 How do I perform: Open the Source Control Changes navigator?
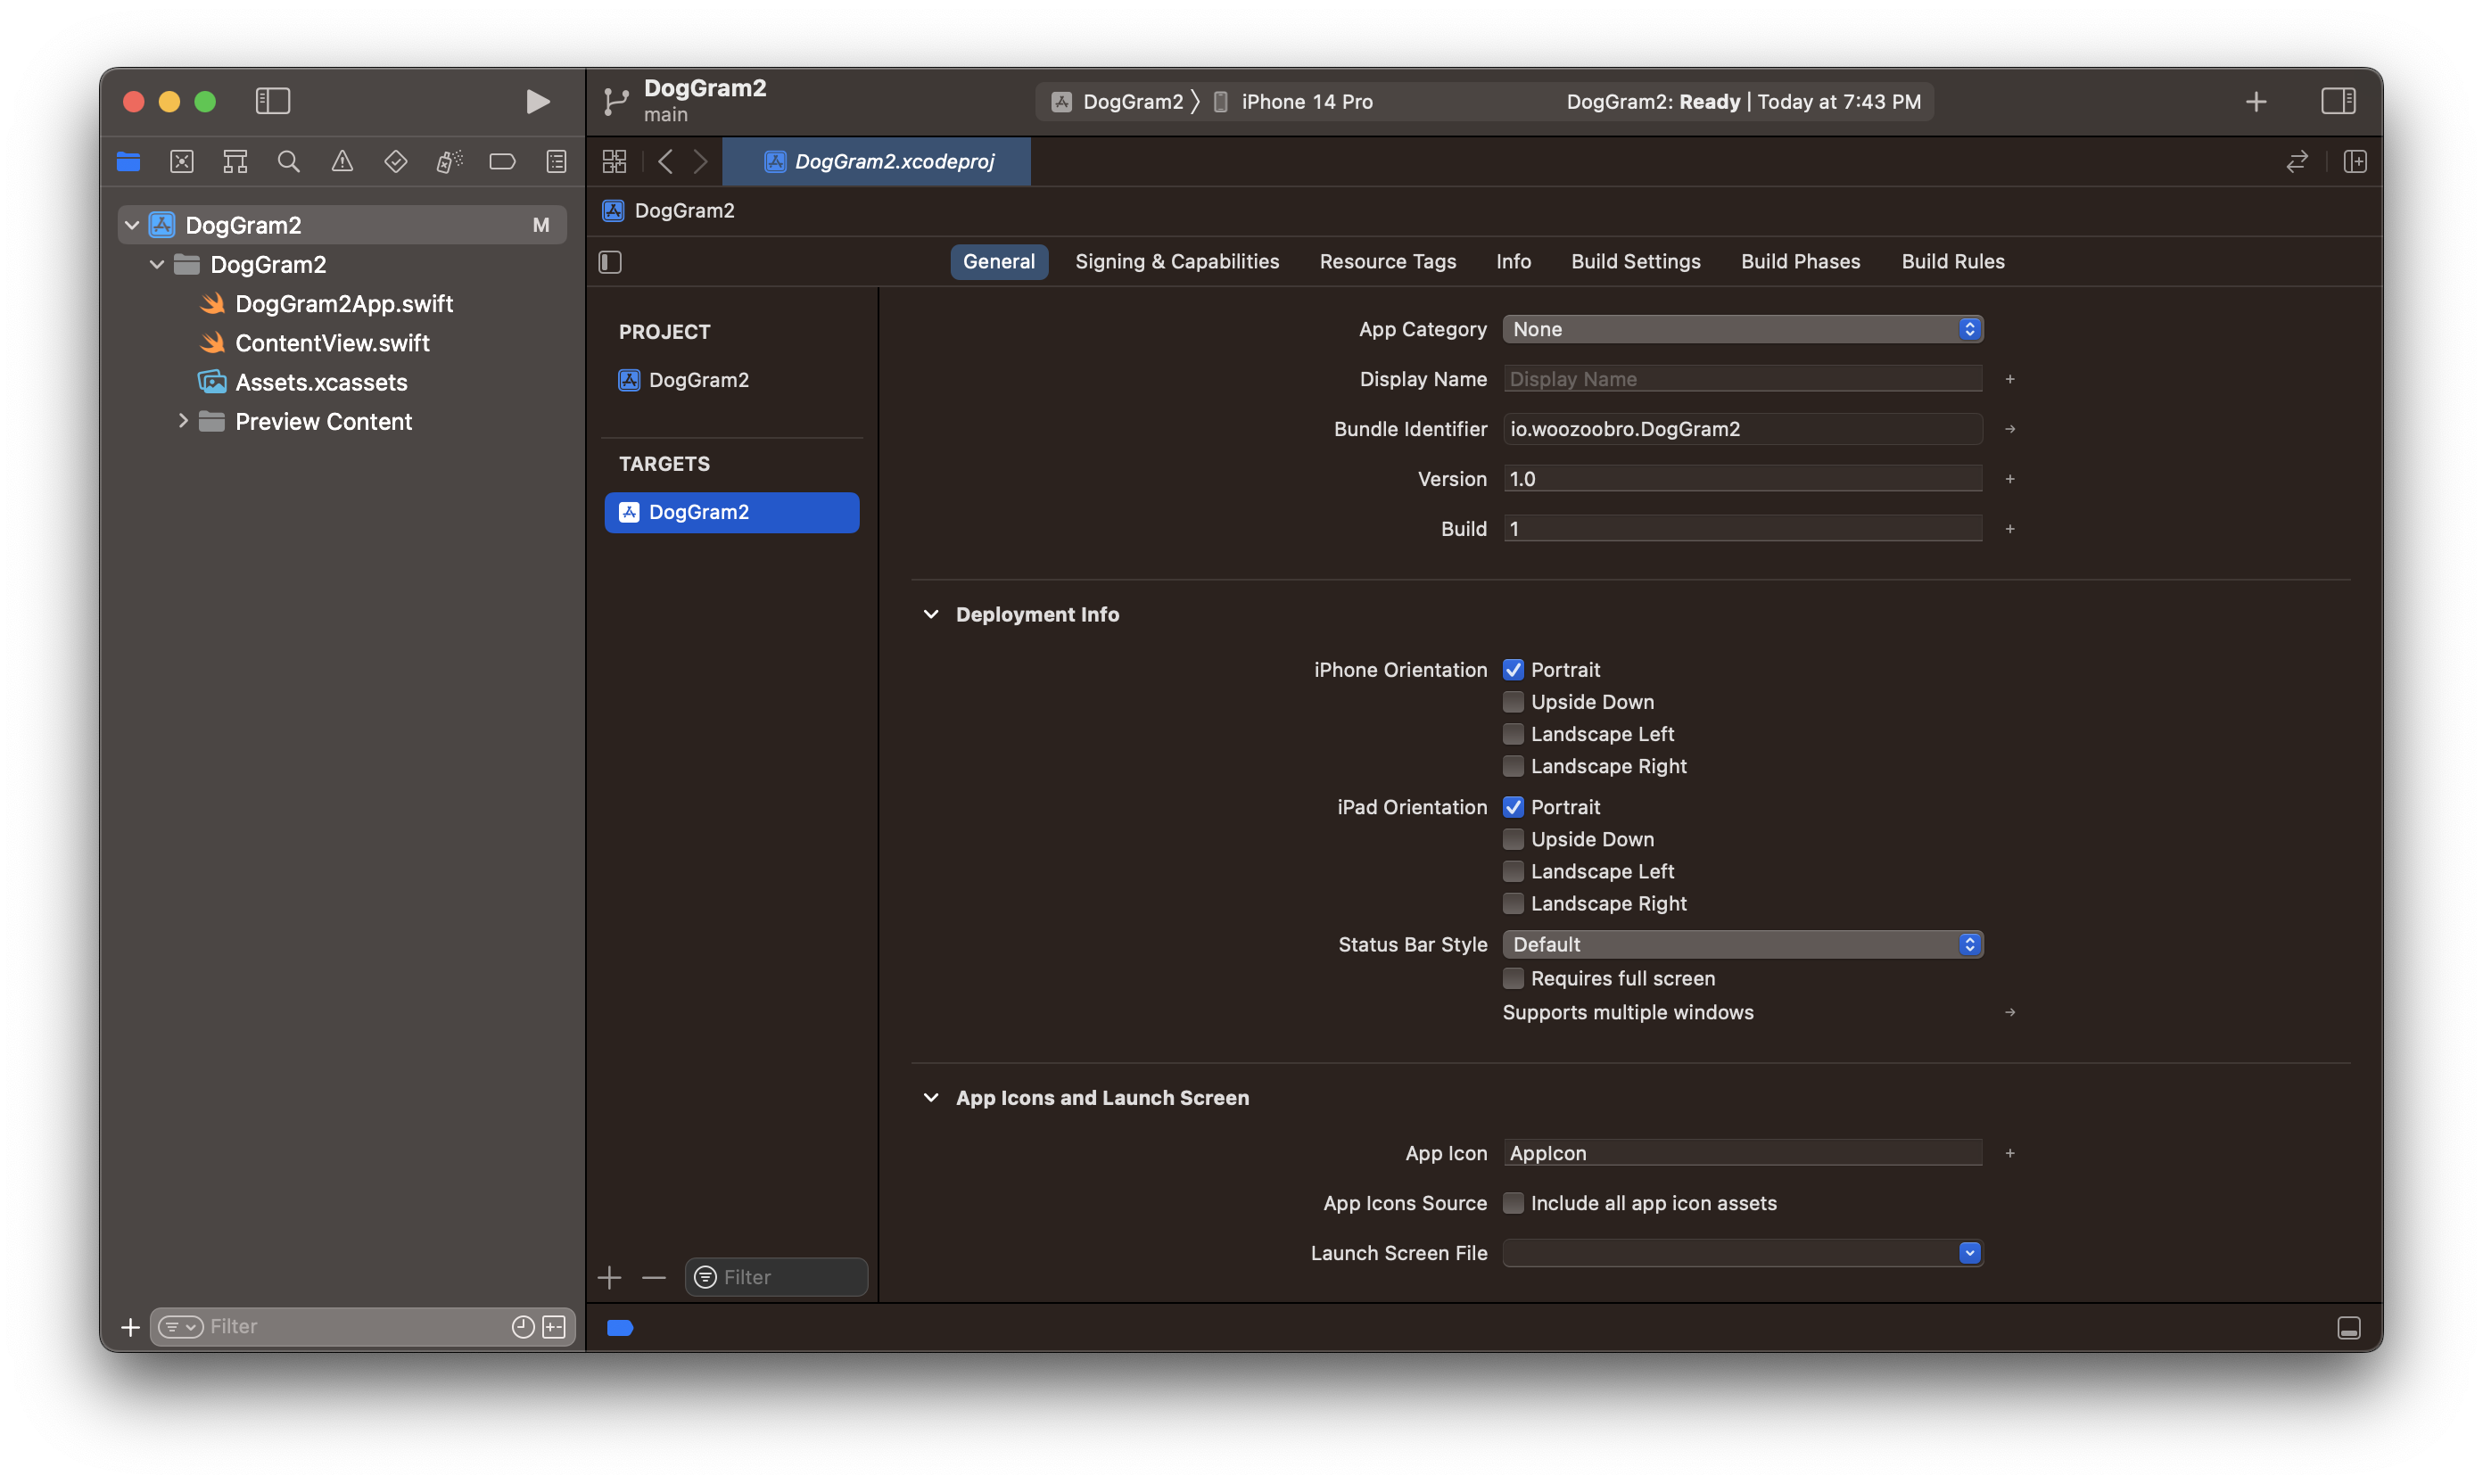tap(181, 161)
